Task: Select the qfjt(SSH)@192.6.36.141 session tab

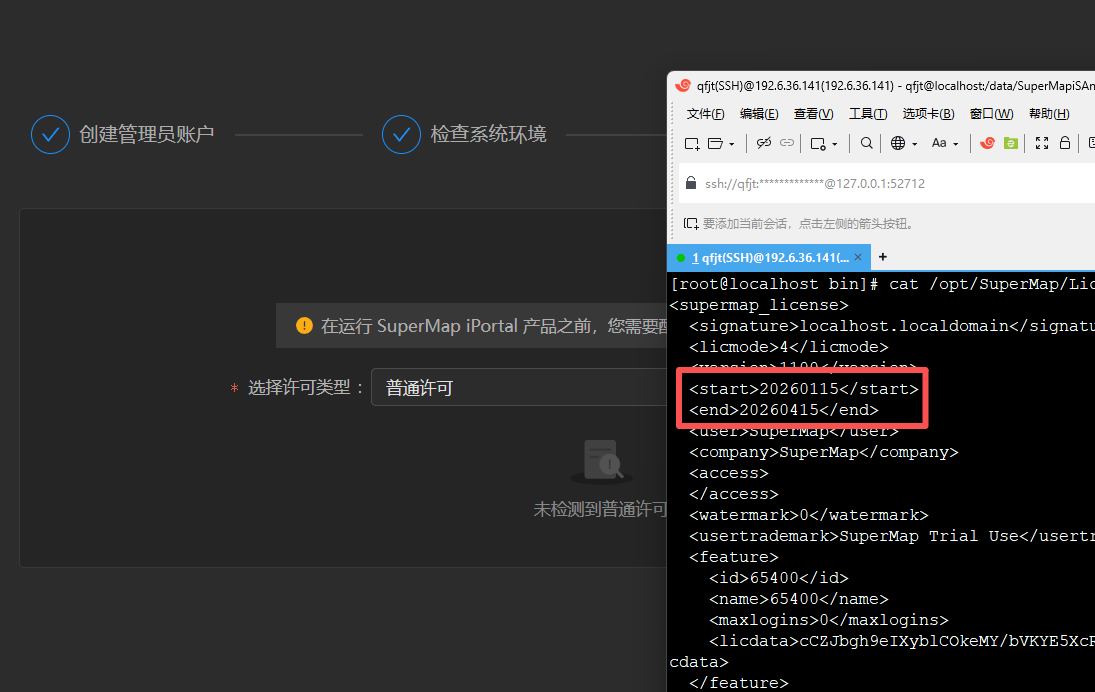Action: tap(770, 257)
